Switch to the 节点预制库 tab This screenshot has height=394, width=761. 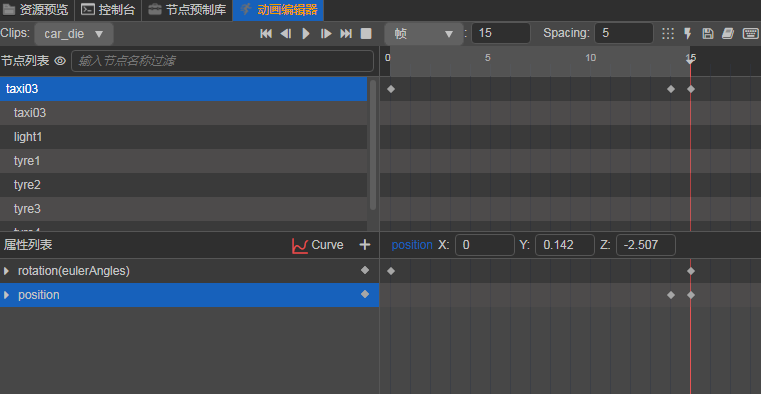187,10
